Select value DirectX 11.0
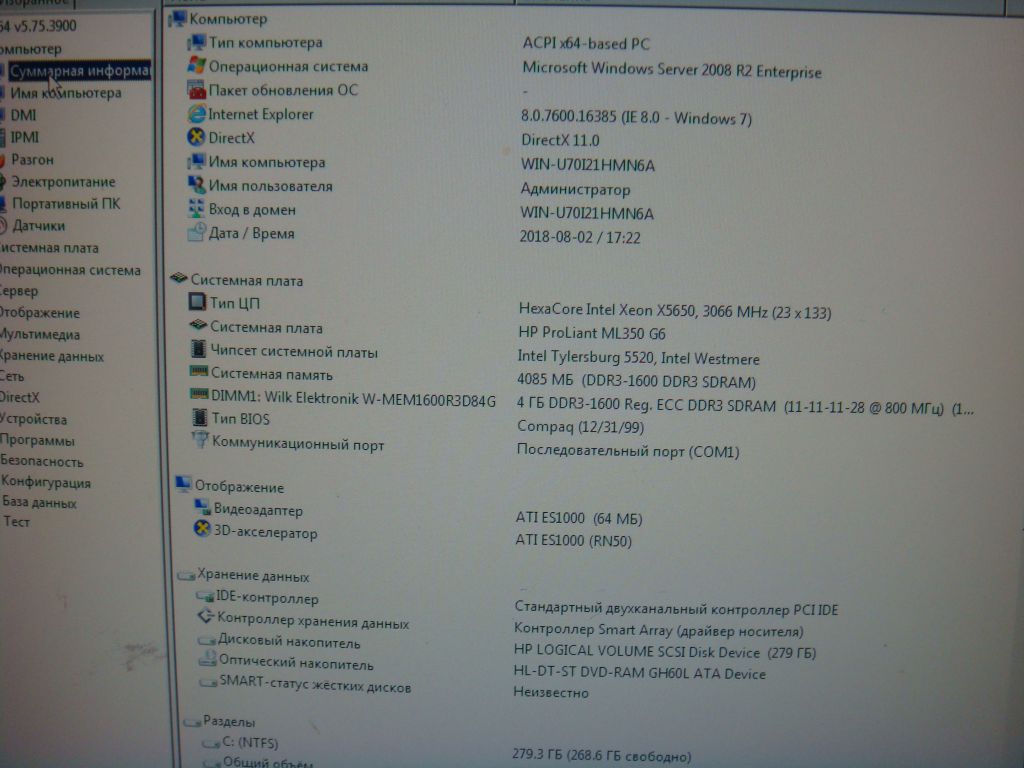 click(x=560, y=140)
